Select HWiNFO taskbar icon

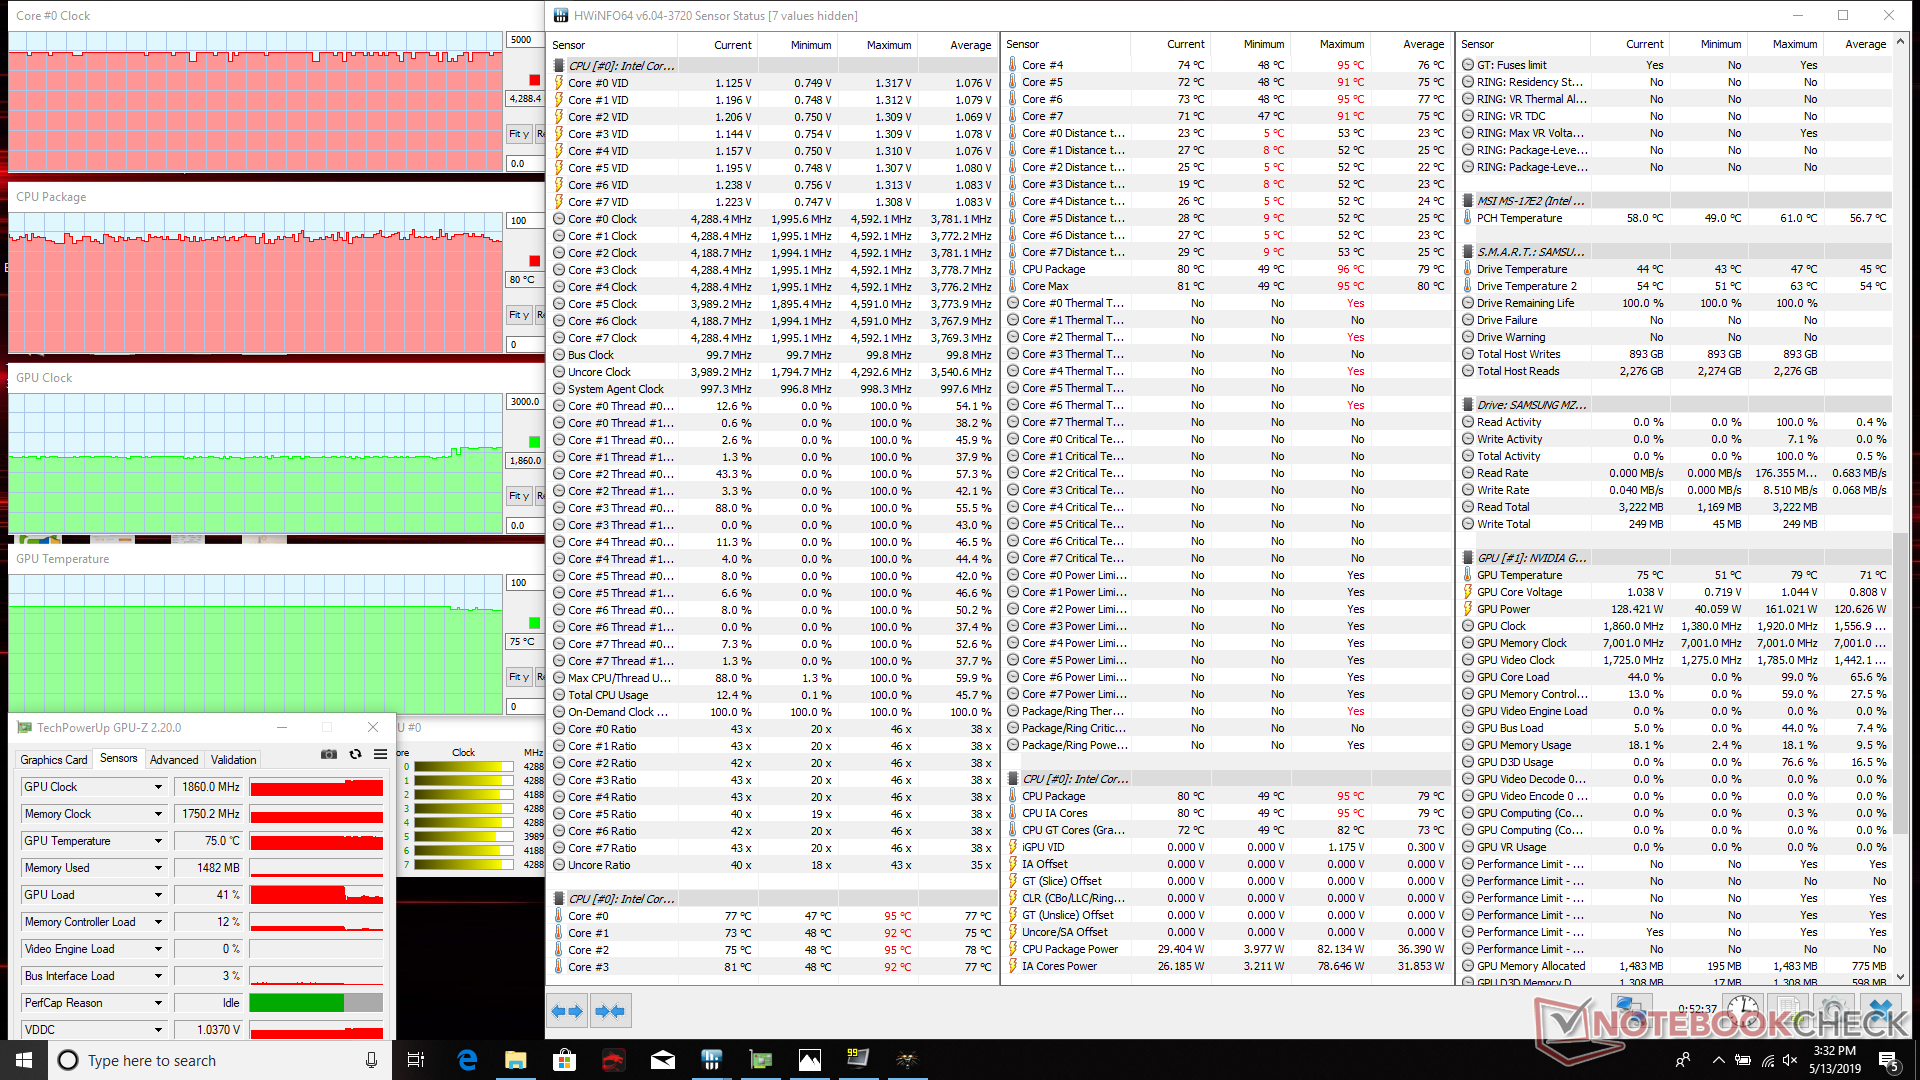point(712,1060)
